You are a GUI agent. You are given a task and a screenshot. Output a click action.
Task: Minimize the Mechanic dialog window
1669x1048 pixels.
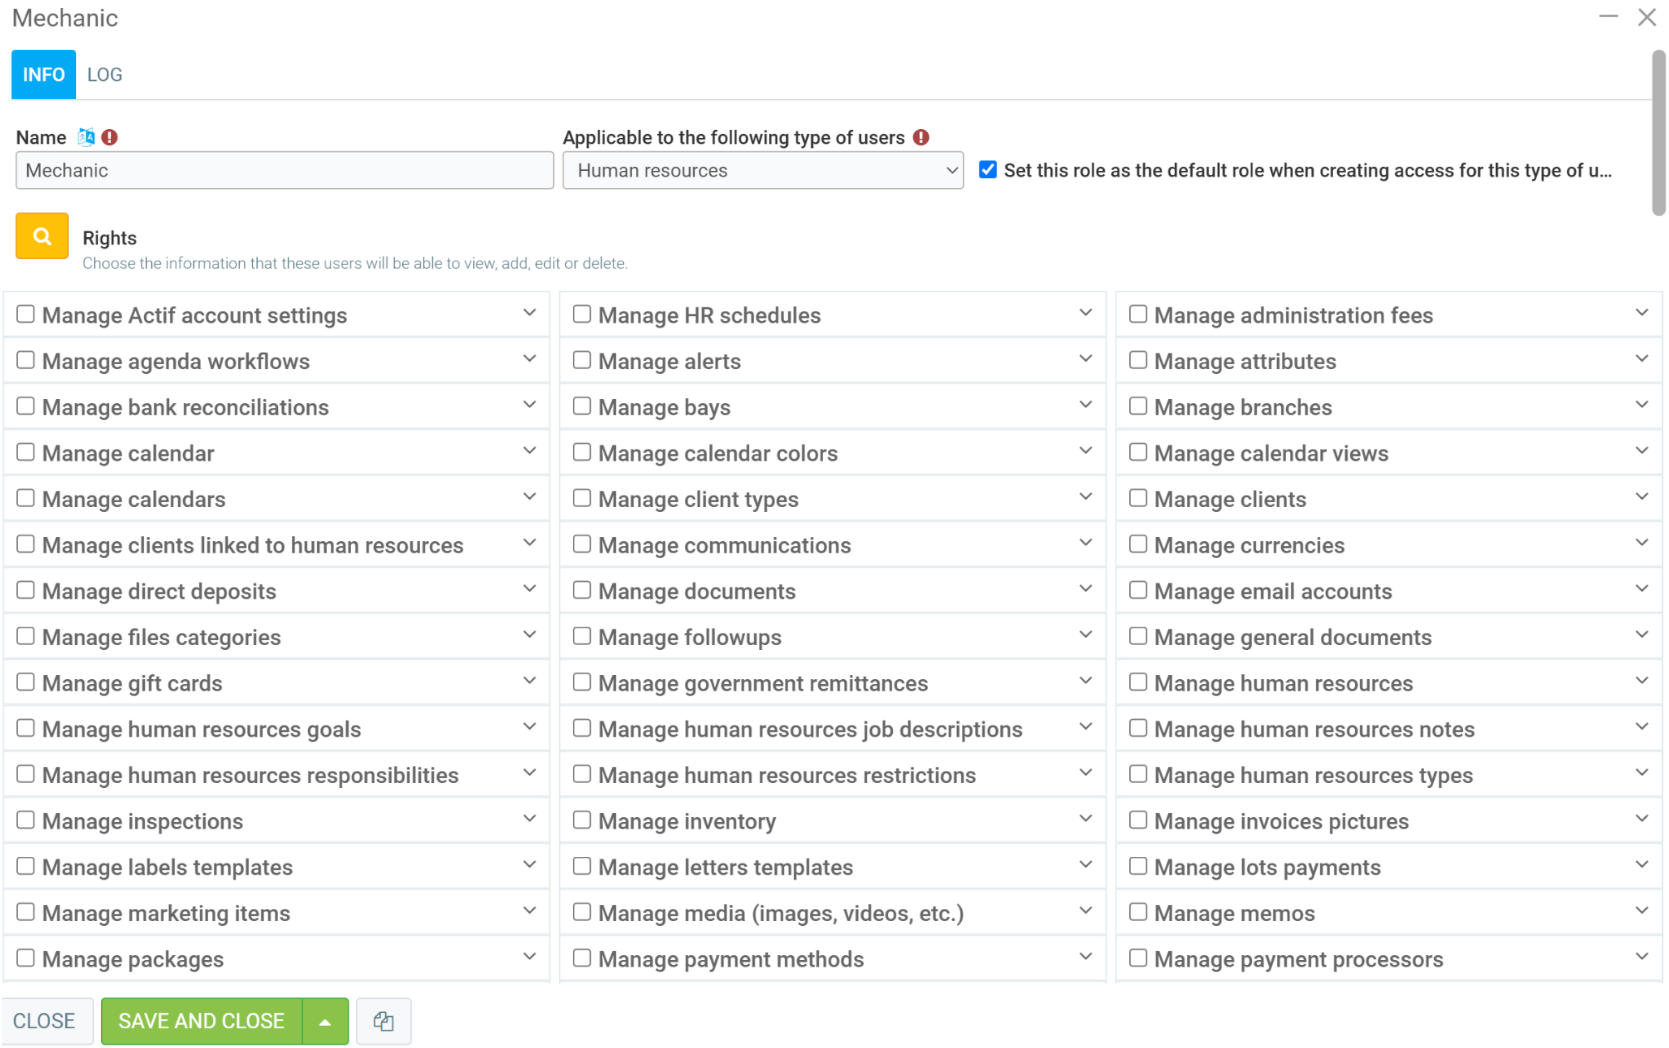[1608, 17]
